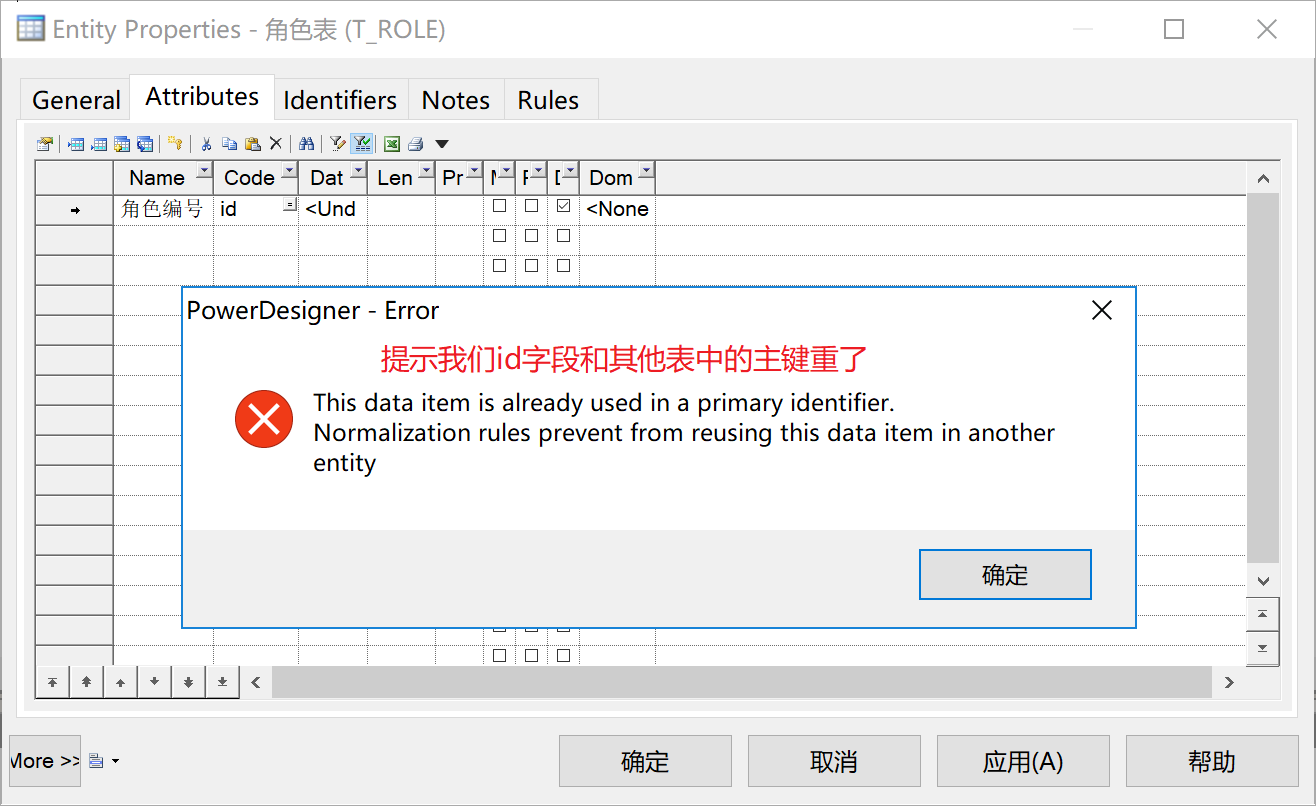The height and width of the screenshot is (806, 1316).
Task: Select the yellow key icon in toolbar
Action: (x=174, y=143)
